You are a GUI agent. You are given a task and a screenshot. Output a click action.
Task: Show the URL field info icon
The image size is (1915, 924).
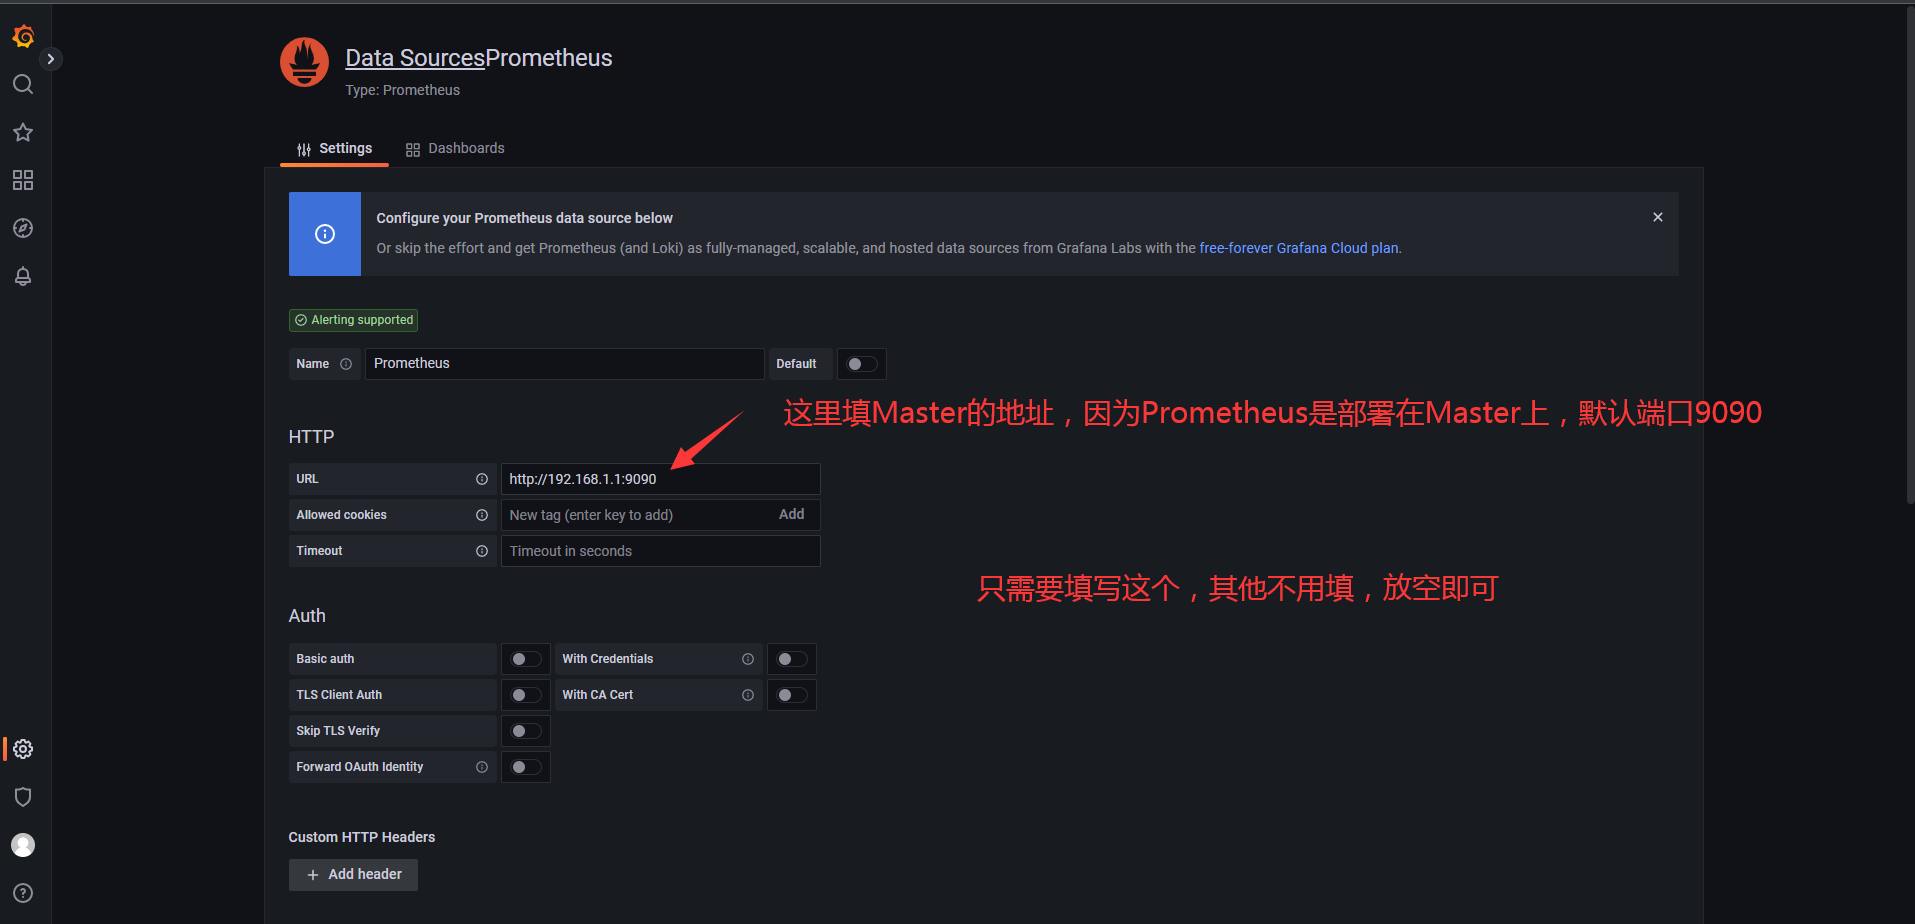pos(482,479)
